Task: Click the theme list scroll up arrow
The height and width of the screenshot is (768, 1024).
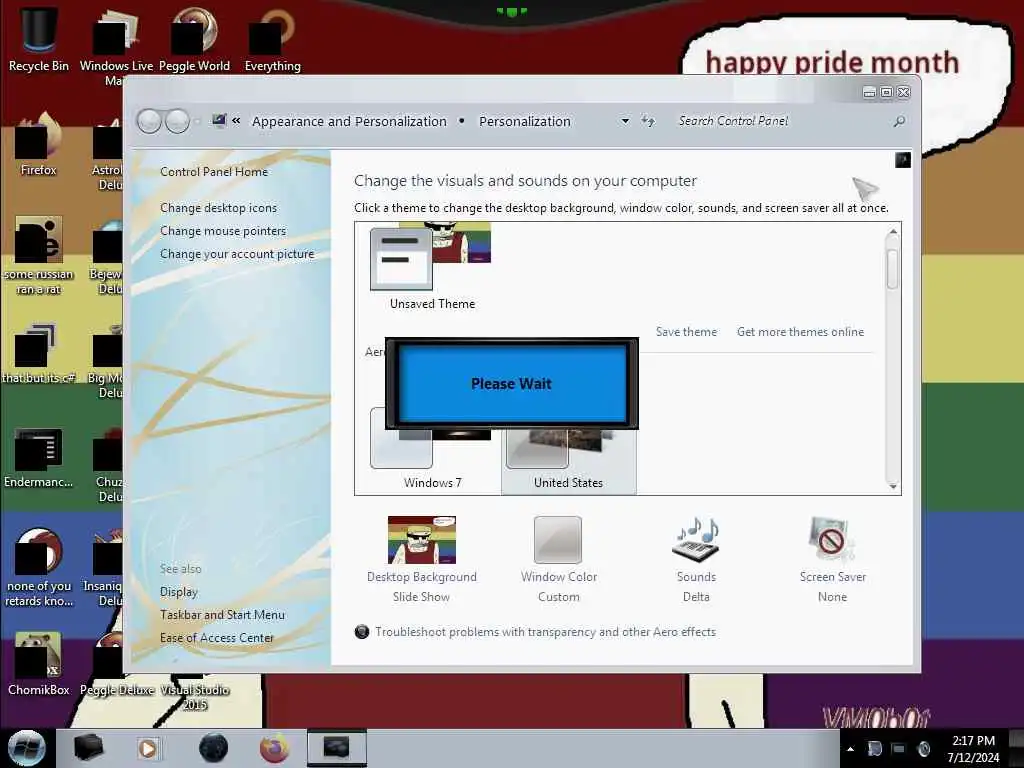Action: [x=893, y=232]
